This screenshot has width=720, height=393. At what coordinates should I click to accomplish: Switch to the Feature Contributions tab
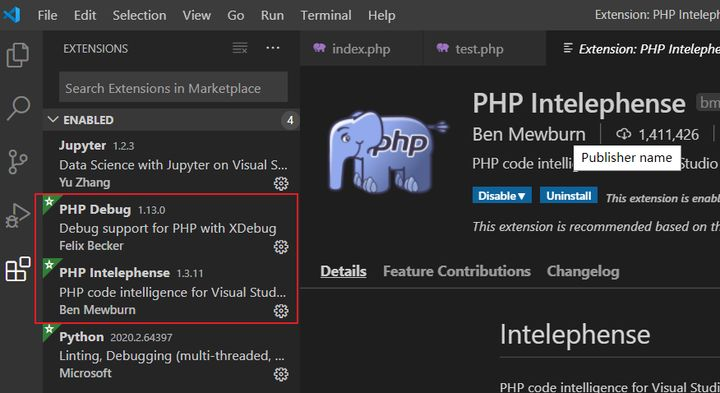(x=457, y=271)
